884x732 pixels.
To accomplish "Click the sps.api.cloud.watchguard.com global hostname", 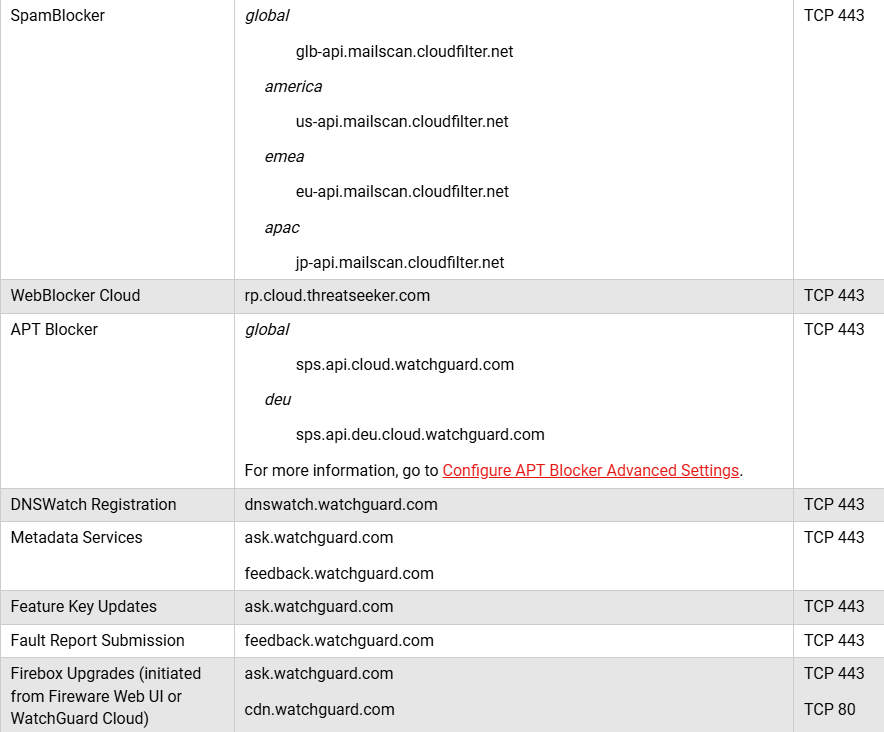I will click(404, 364).
